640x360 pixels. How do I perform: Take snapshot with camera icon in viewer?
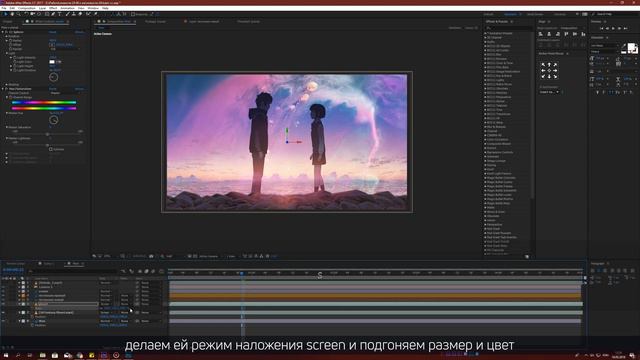click(x=151, y=256)
